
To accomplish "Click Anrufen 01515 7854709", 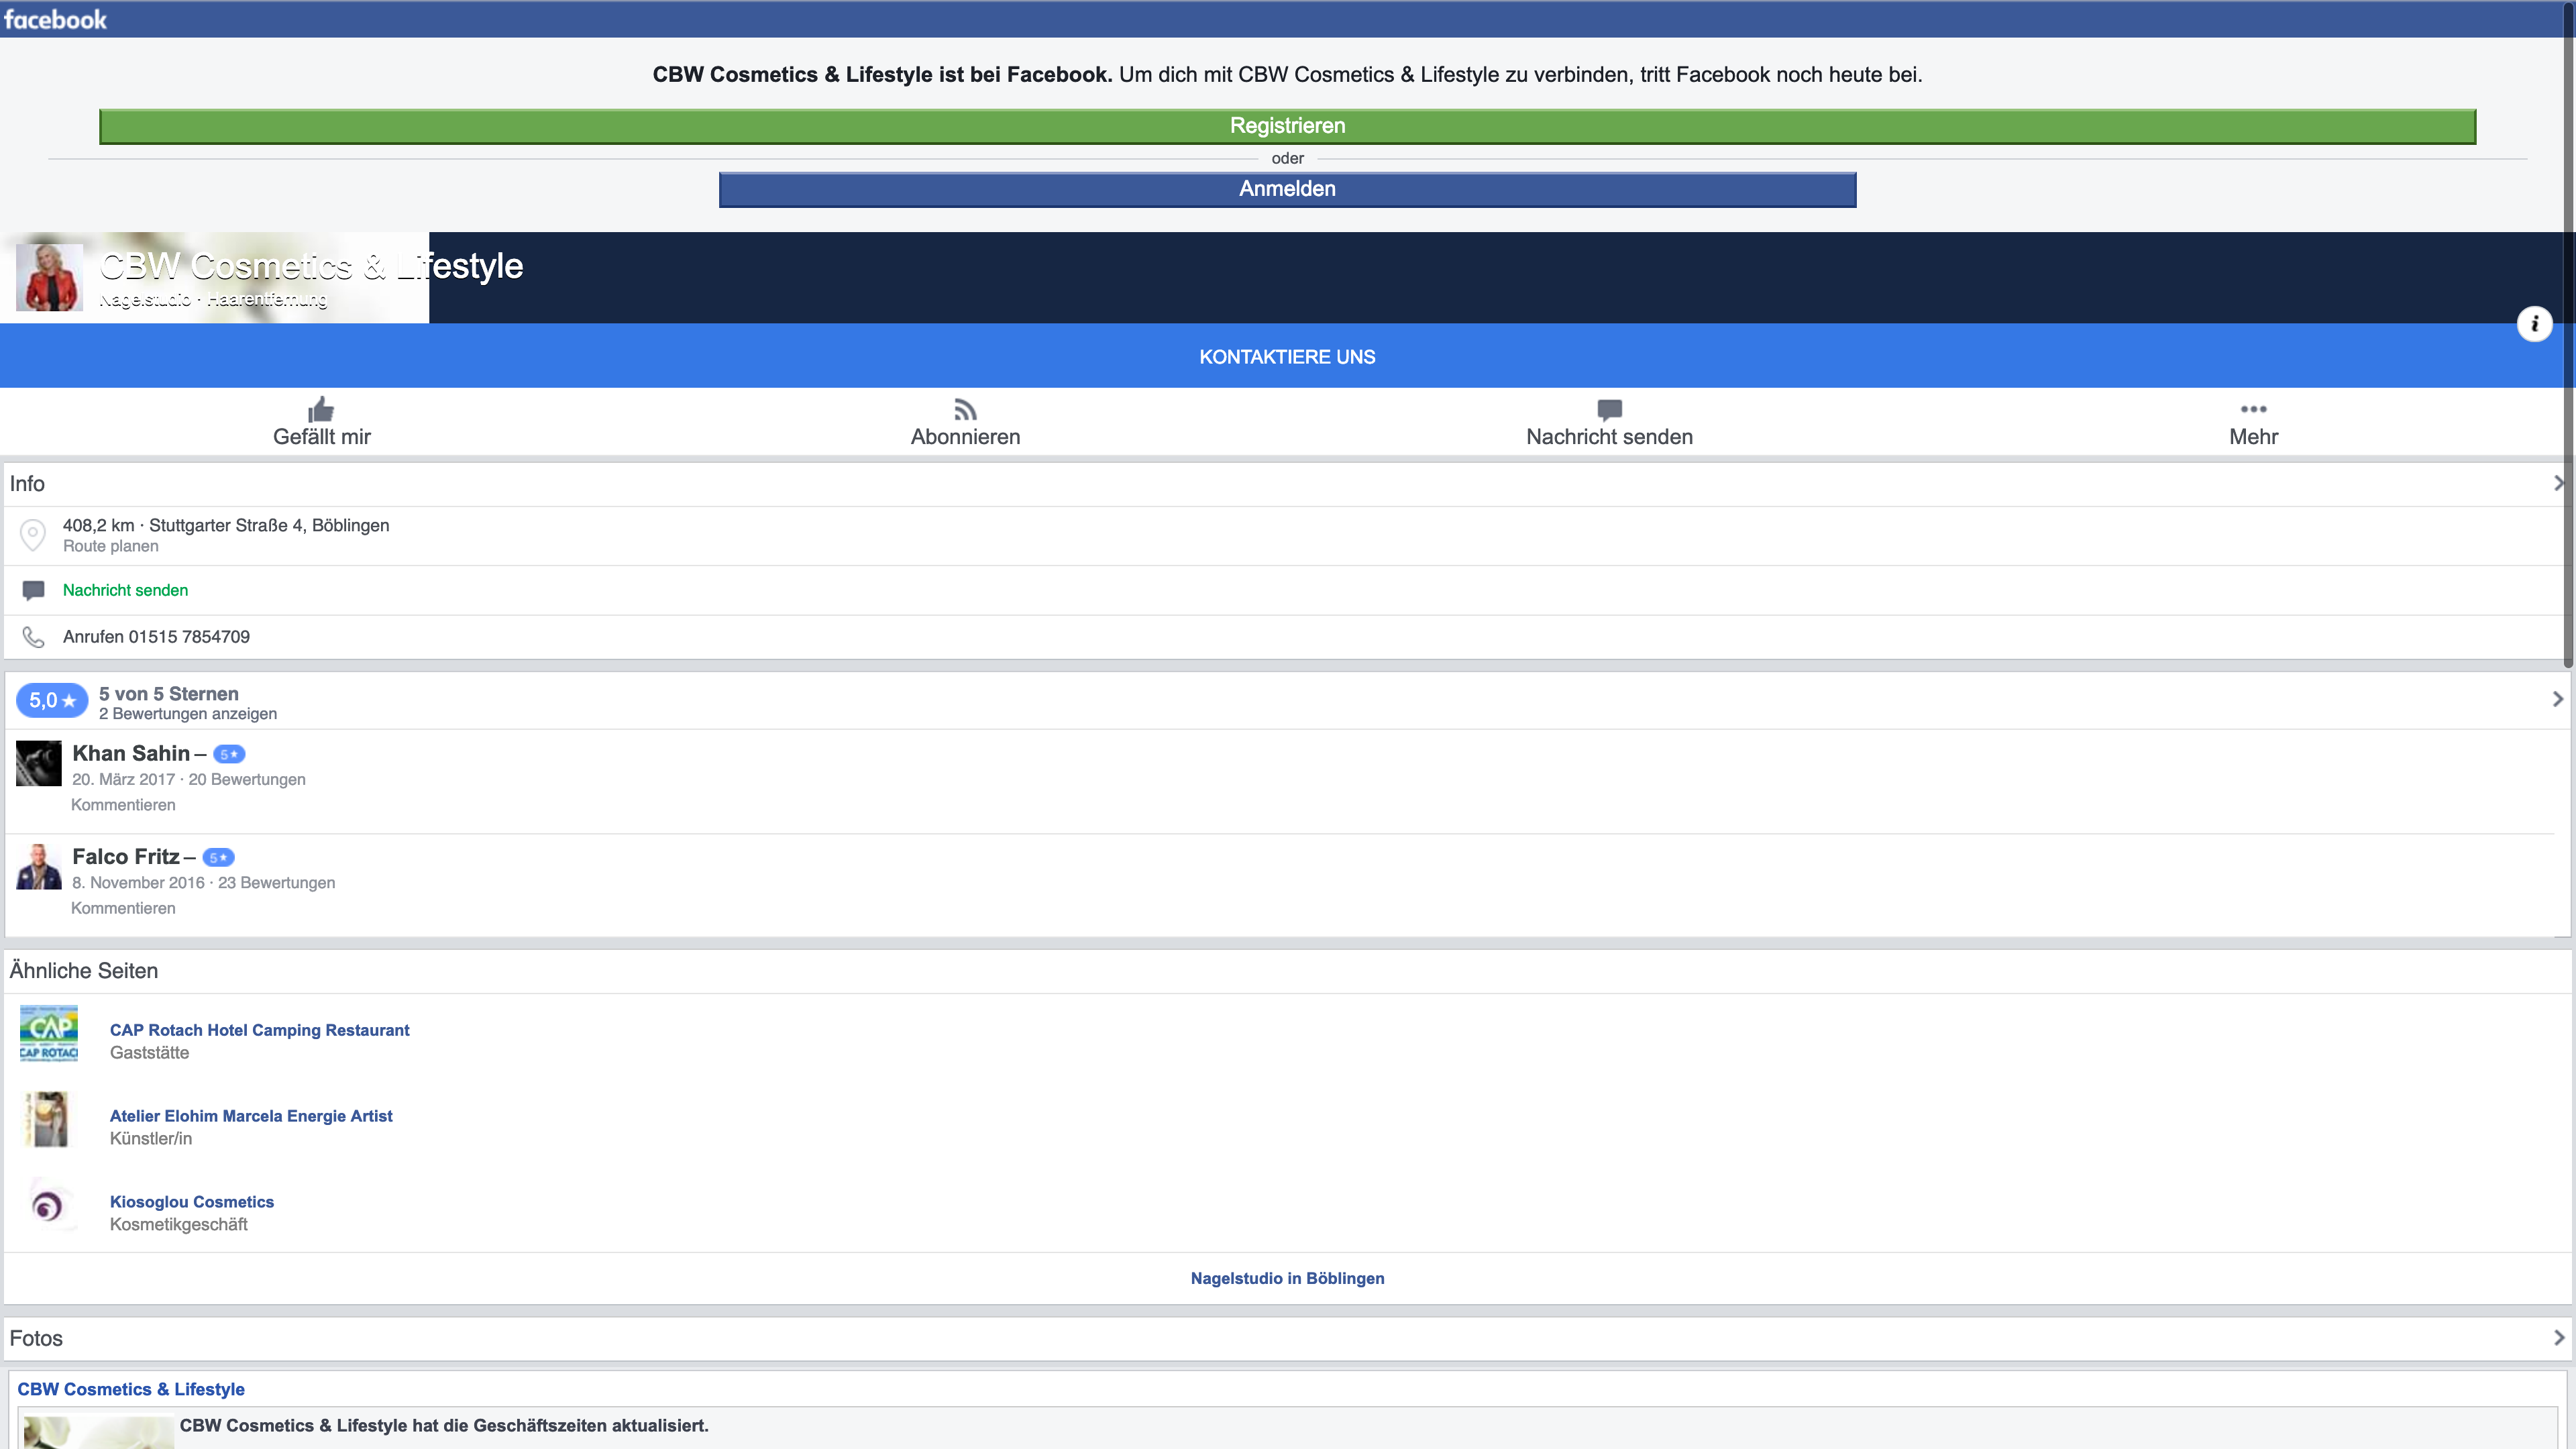I will (156, 637).
